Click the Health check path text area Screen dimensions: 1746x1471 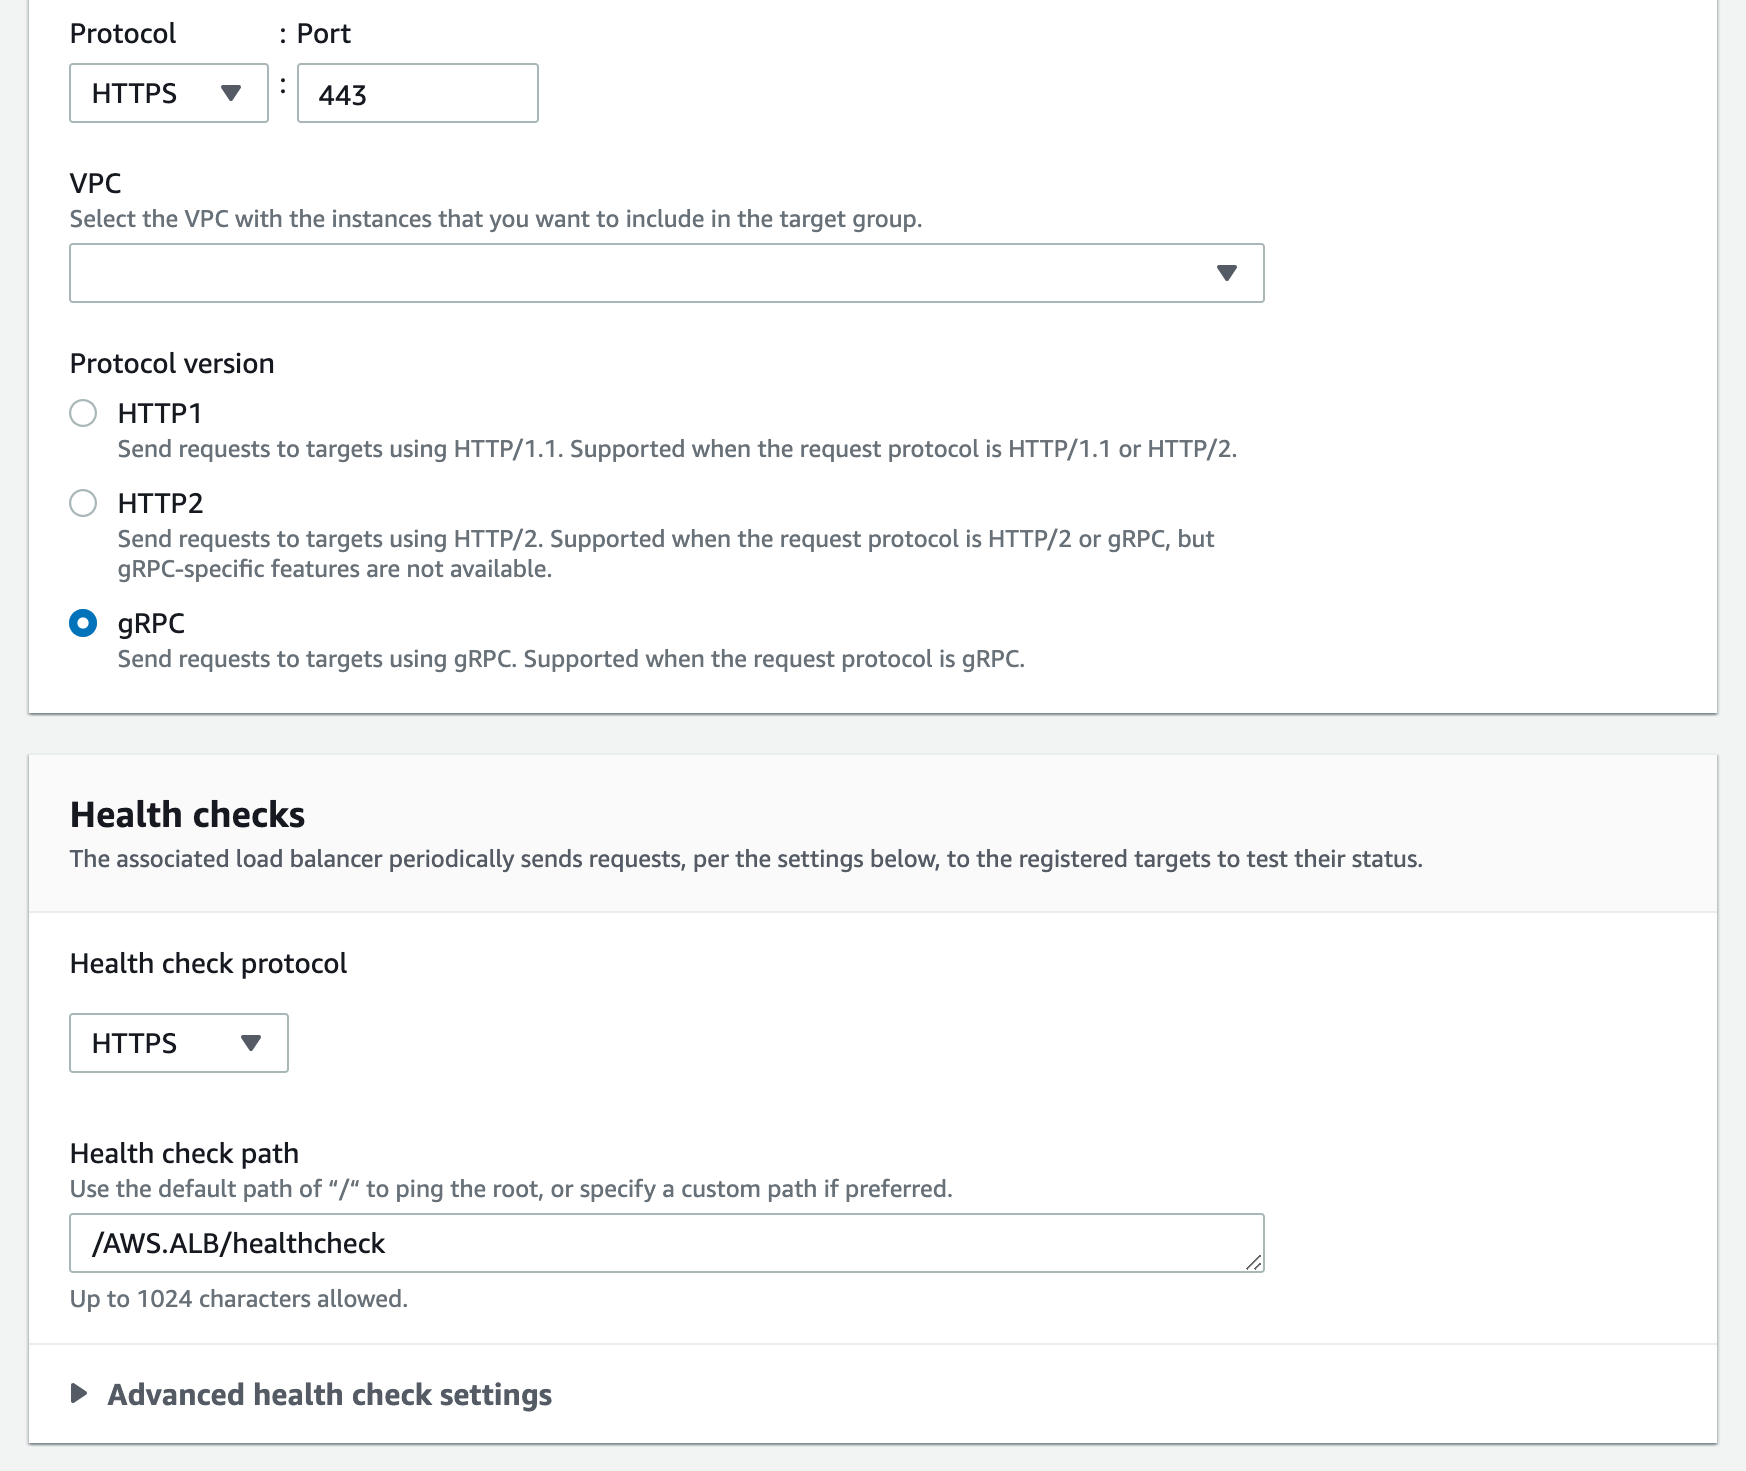pyautogui.click(x=666, y=1243)
